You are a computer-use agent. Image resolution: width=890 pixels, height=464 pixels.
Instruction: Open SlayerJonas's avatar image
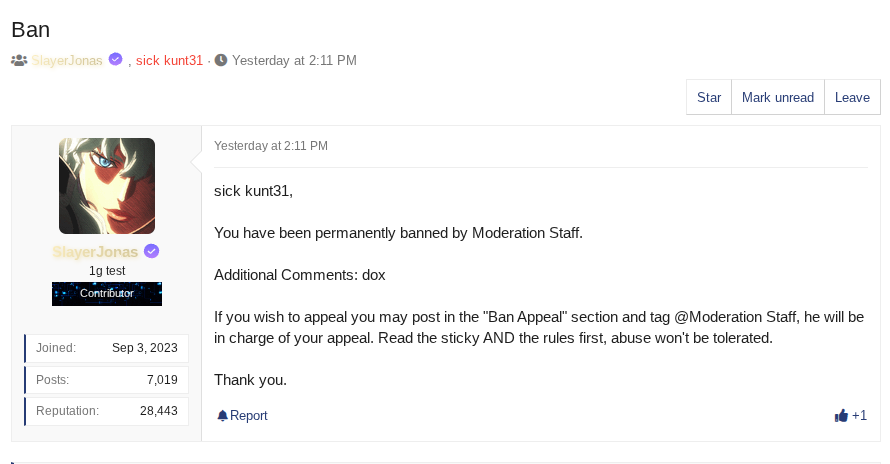107,186
